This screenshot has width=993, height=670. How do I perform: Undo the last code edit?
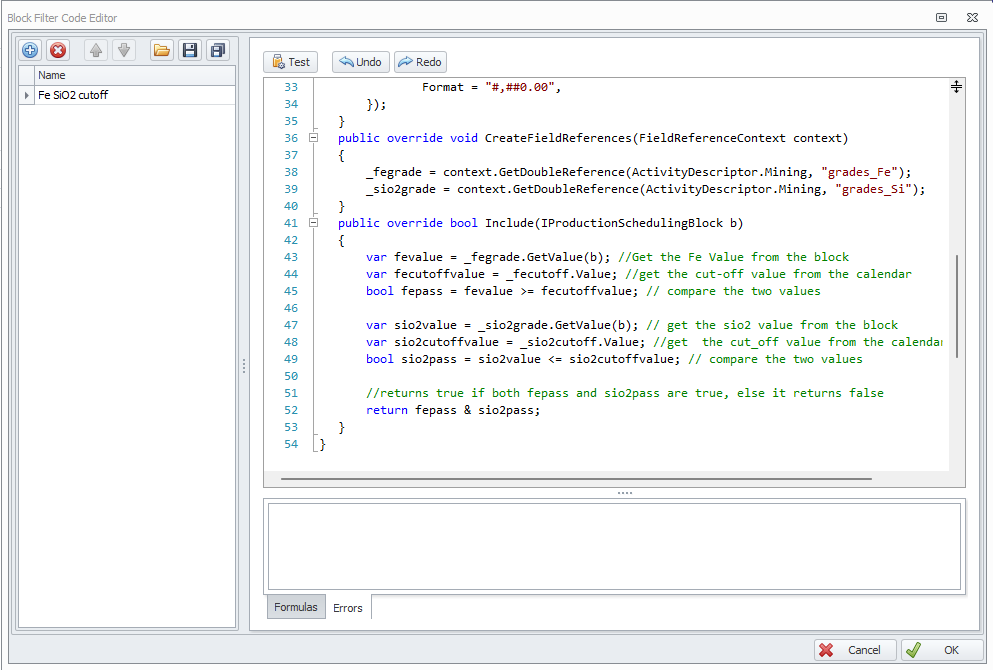pyautogui.click(x=360, y=62)
